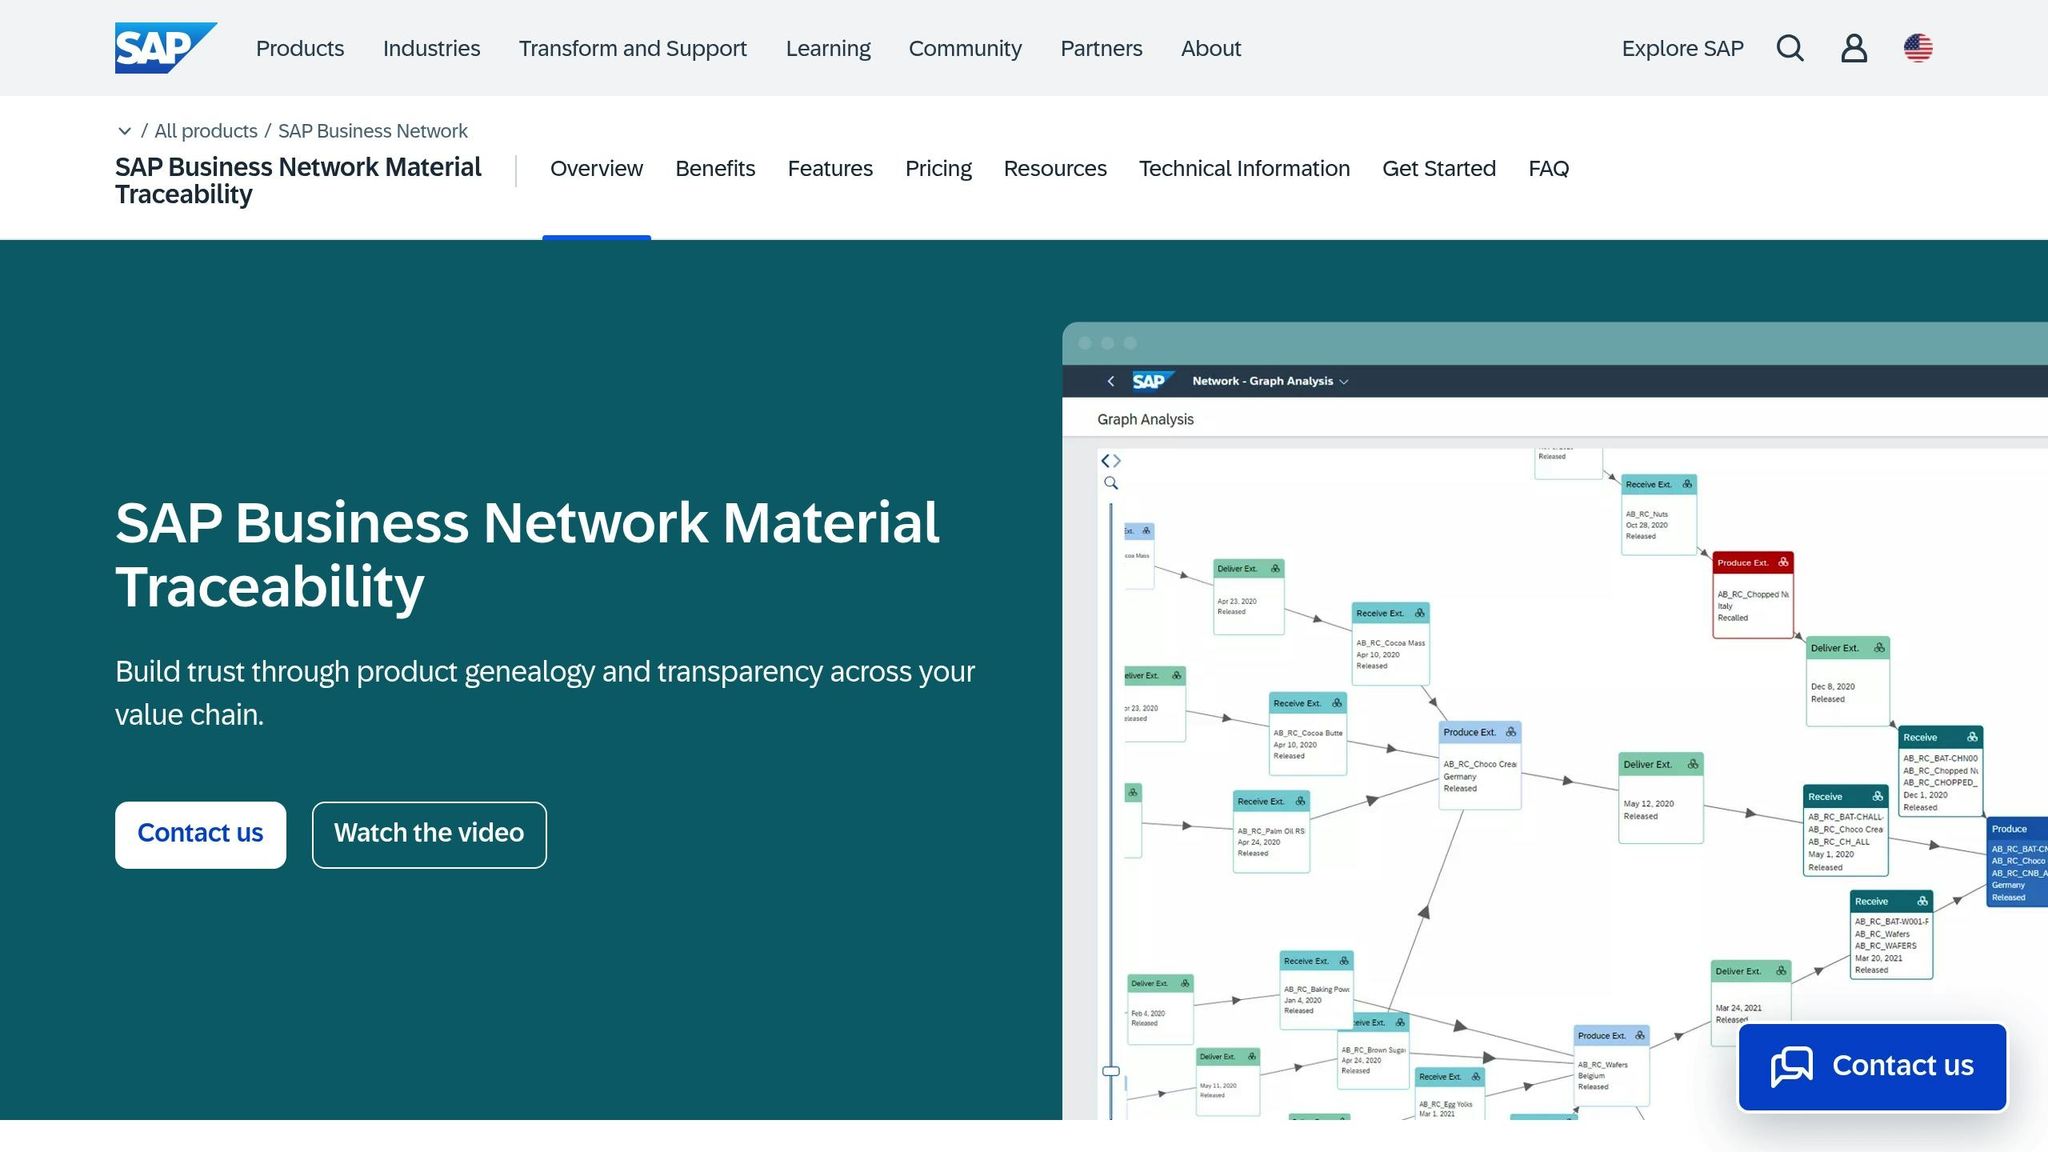Click the Deliver Ext. Apr 23, 2020 node icon
Viewport: 2048px width, 1152px height.
[1275, 568]
